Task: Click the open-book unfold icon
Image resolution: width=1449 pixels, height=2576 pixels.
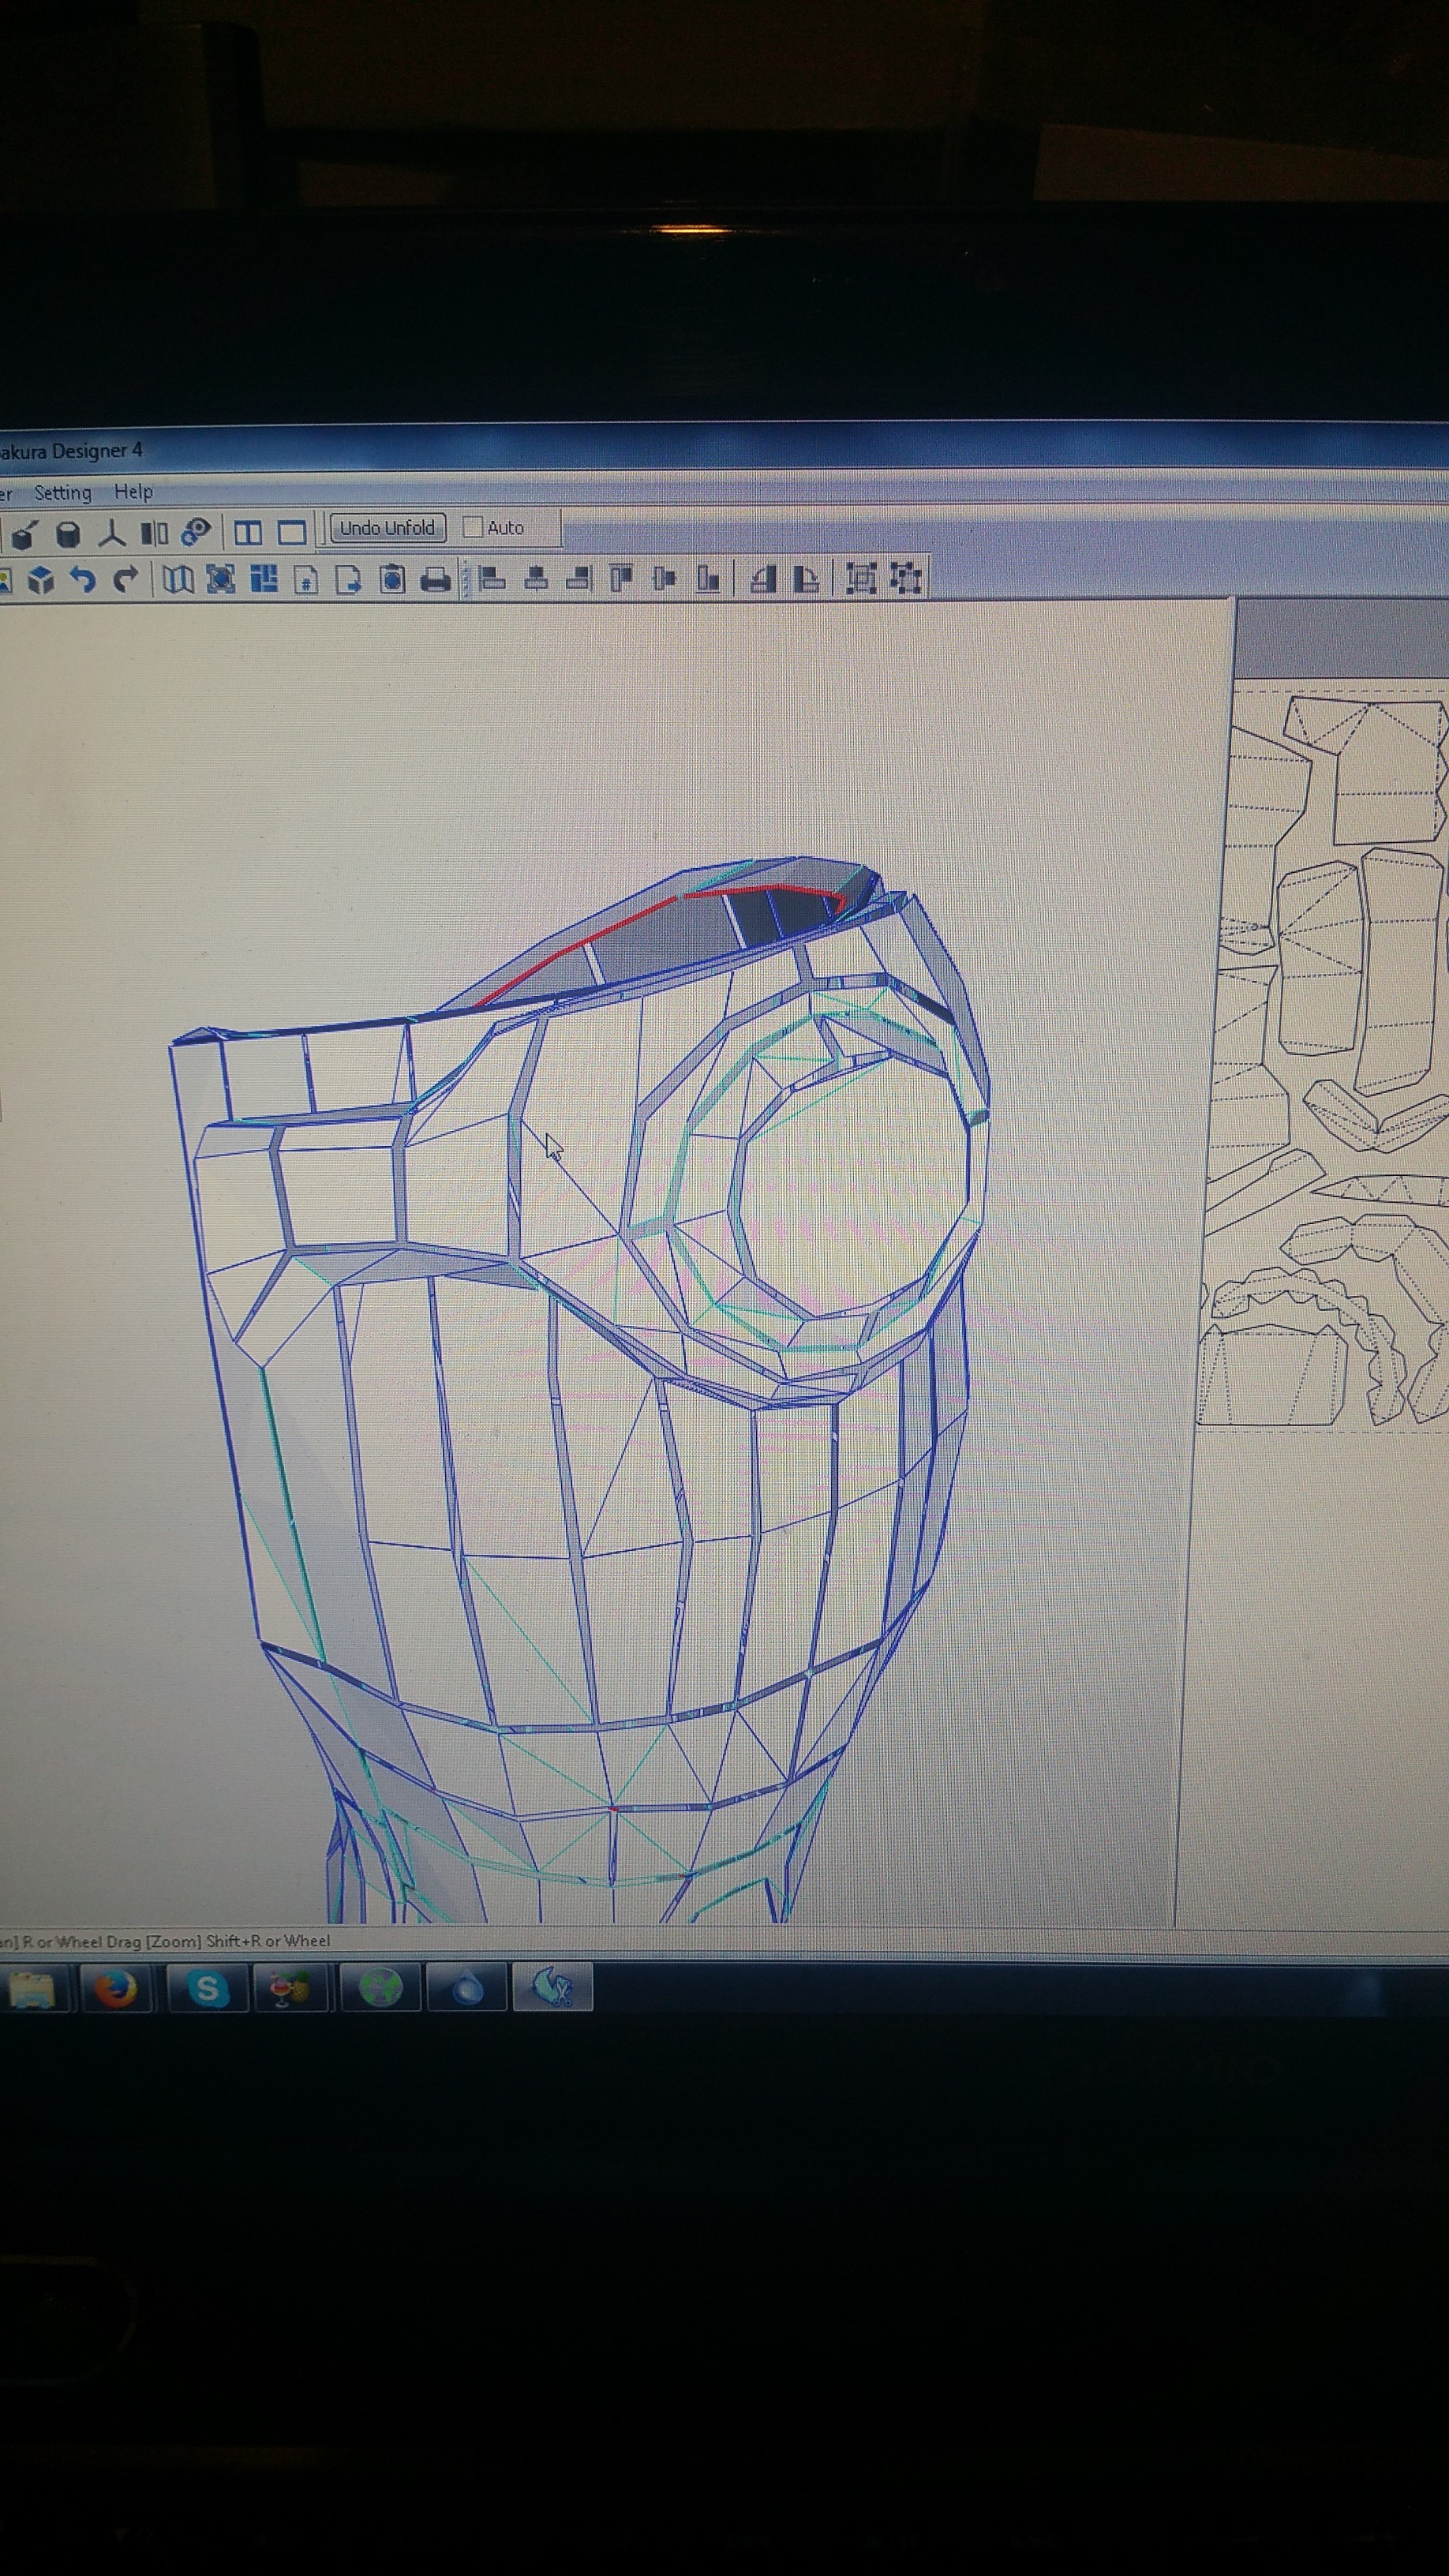Action: coord(178,579)
